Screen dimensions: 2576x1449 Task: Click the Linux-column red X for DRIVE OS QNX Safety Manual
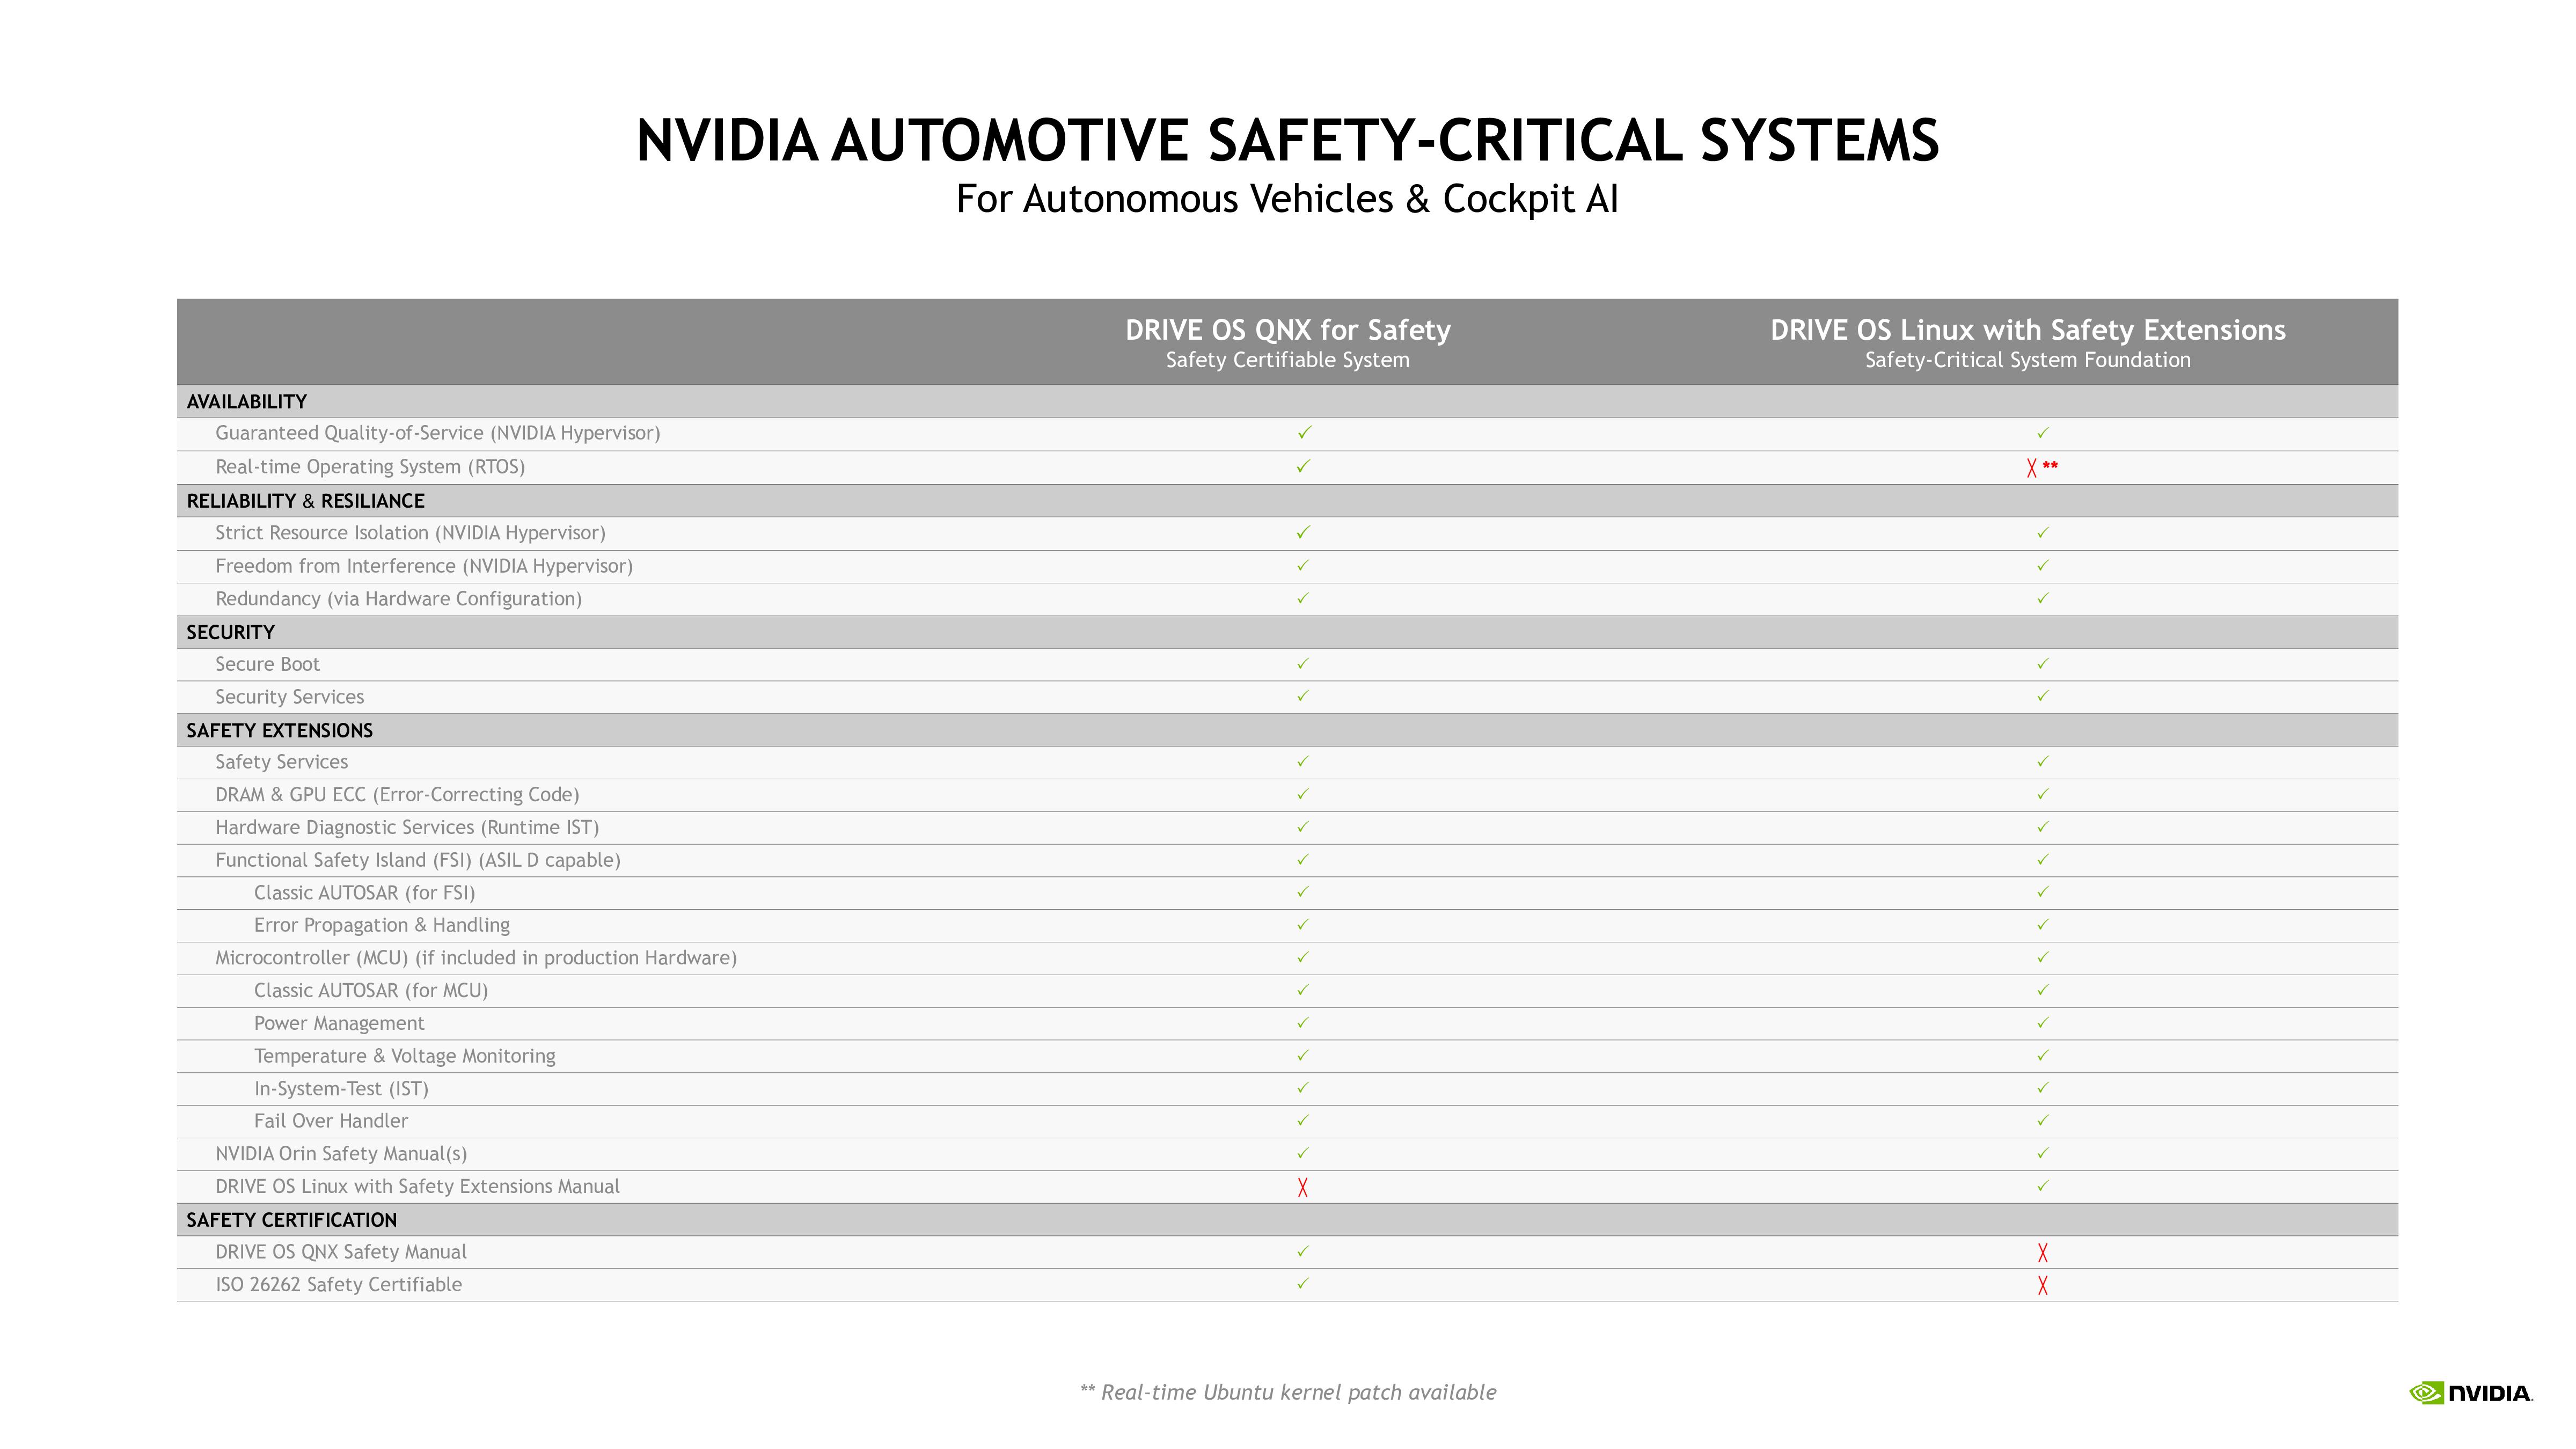2043,1252
